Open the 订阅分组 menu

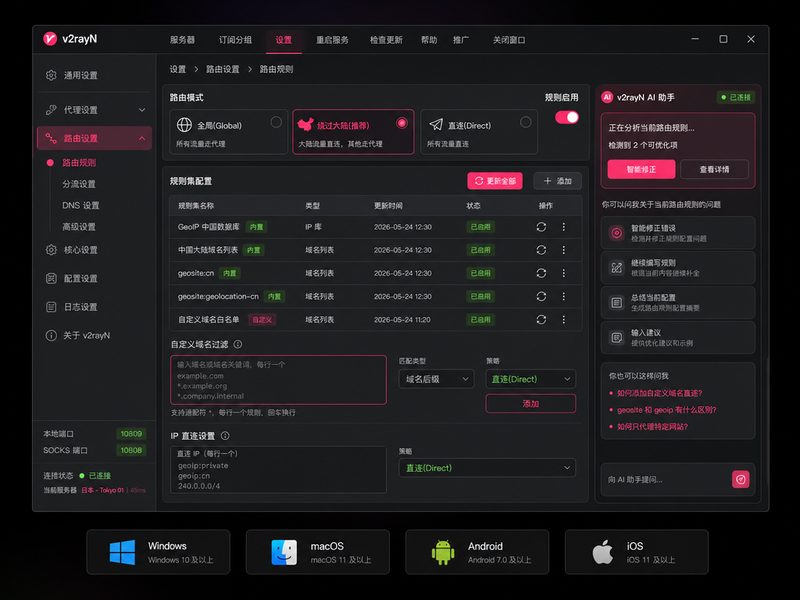click(x=235, y=40)
